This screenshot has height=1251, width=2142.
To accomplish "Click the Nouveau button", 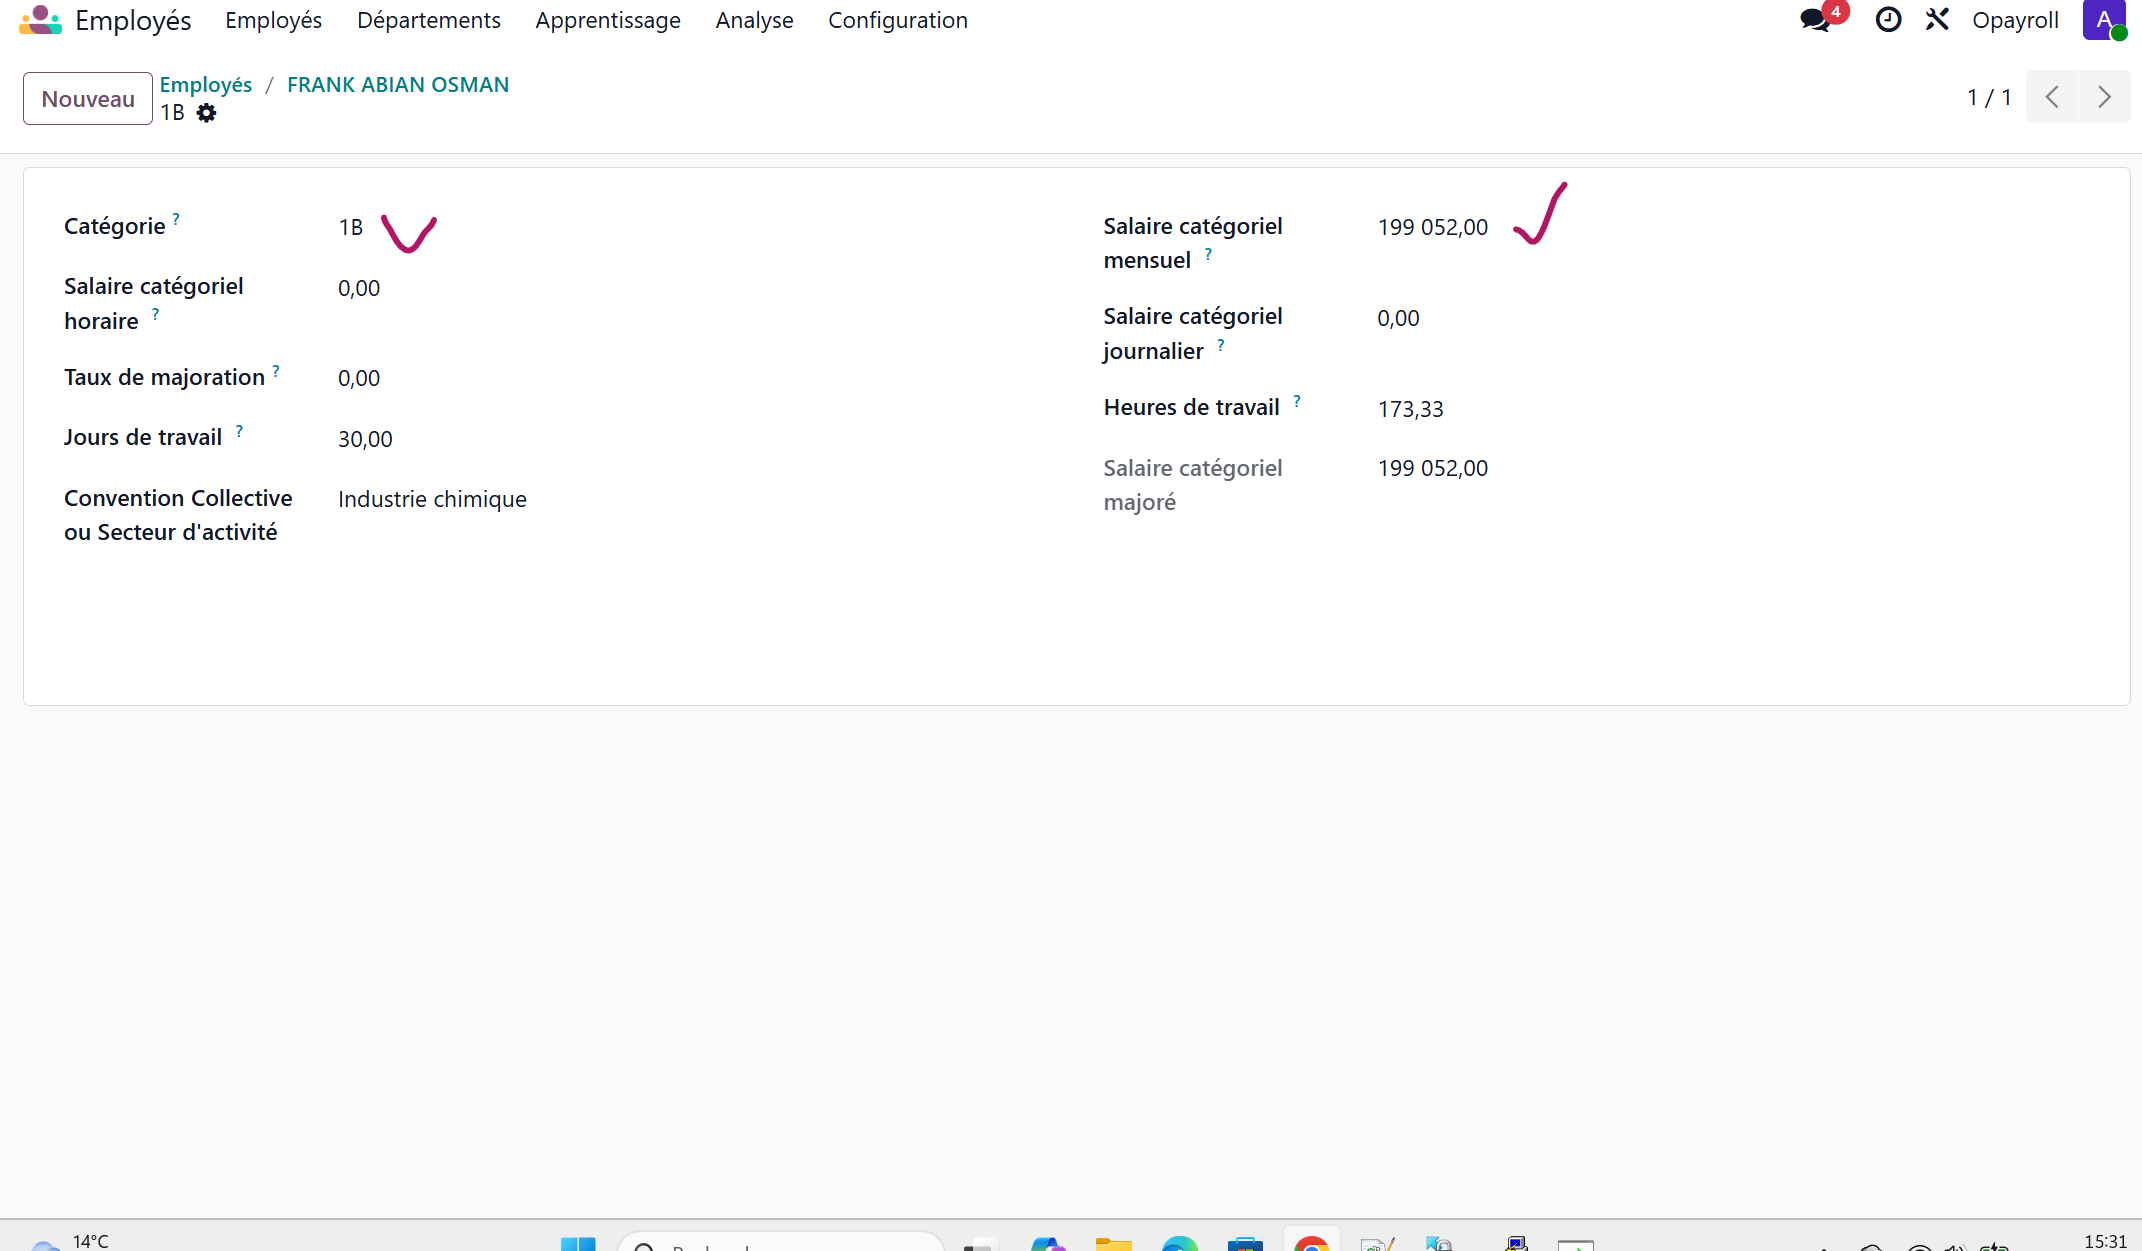I will pyautogui.click(x=88, y=98).
